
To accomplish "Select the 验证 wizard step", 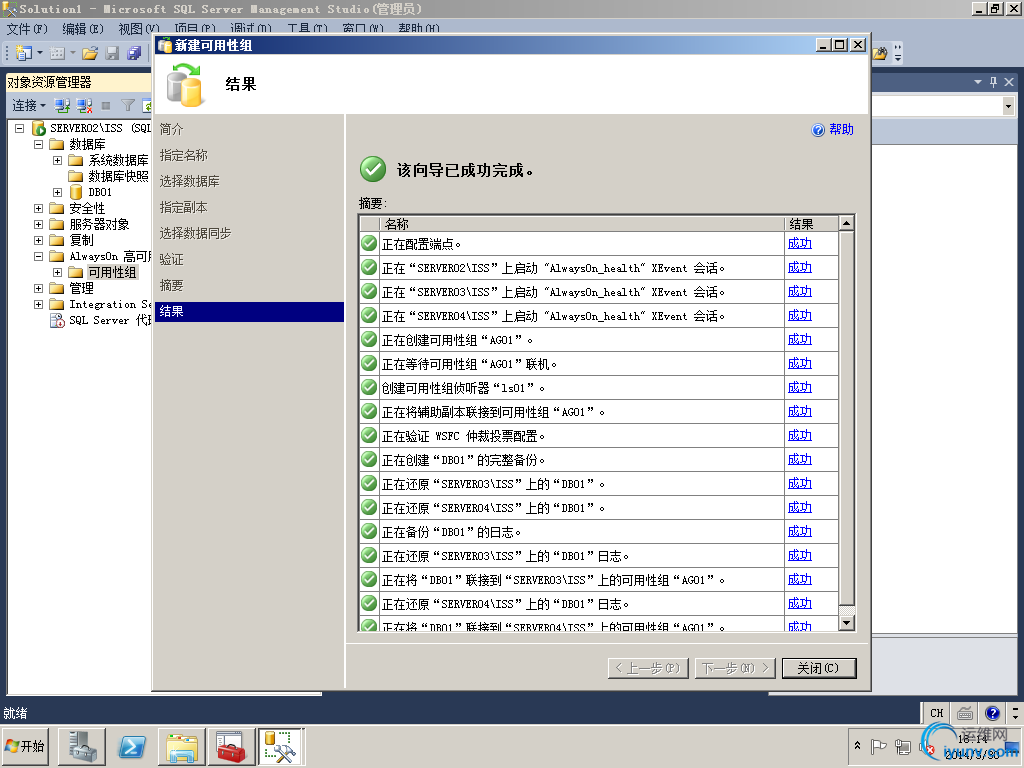I will [x=172, y=259].
